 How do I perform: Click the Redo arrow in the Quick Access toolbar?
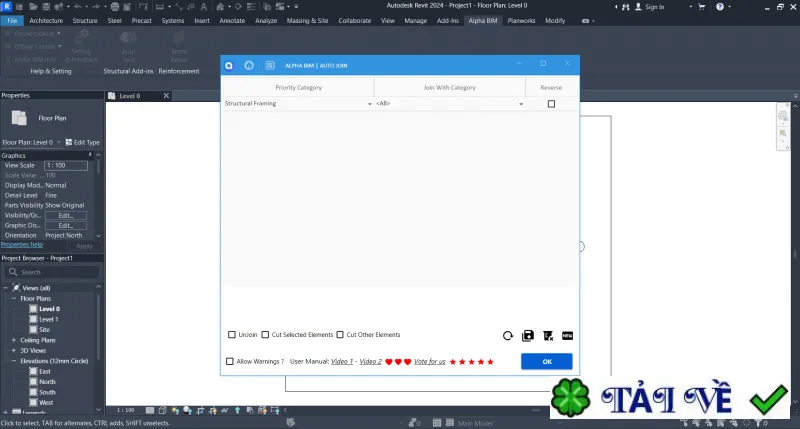(95, 7)
